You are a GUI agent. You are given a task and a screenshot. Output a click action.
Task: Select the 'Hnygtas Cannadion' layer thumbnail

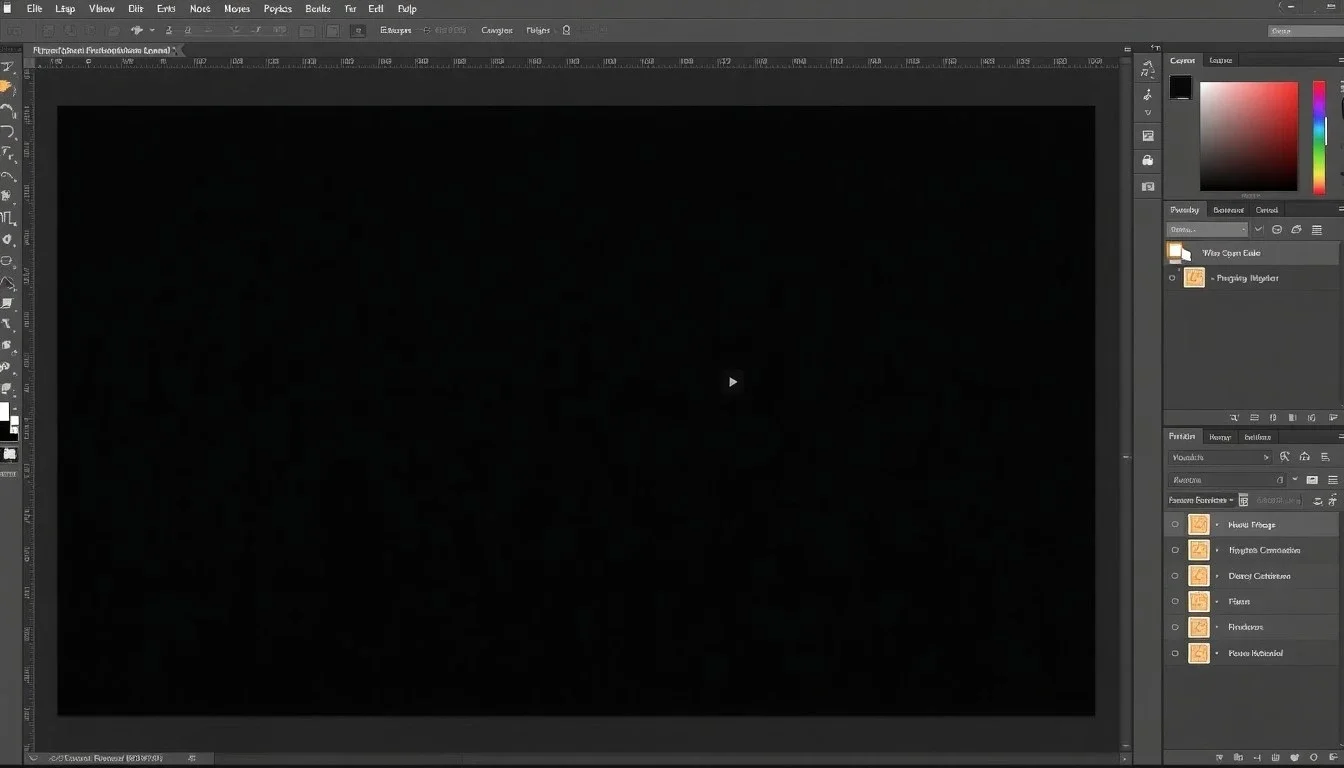(1198, 550)
